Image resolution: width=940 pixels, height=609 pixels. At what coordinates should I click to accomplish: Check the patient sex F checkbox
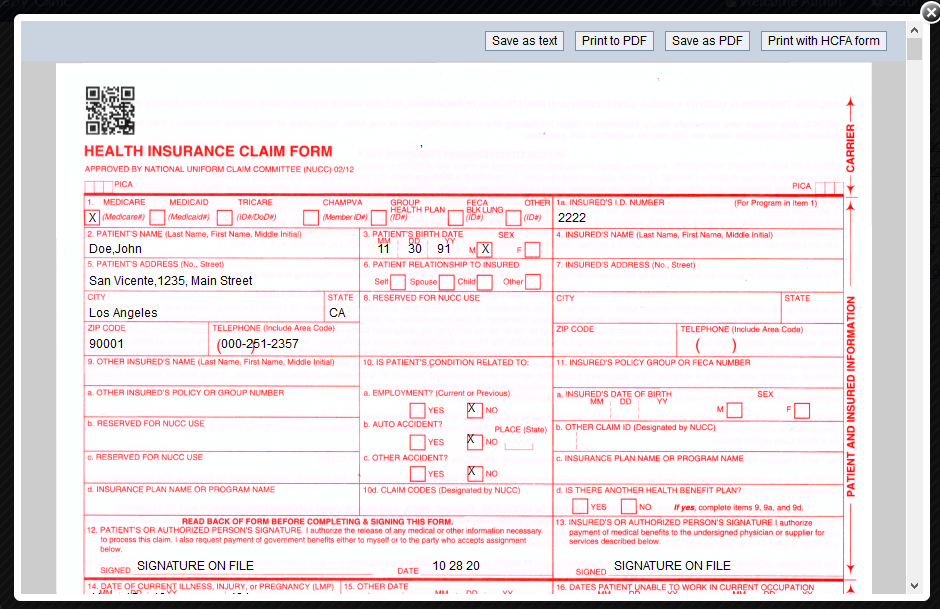532,249
